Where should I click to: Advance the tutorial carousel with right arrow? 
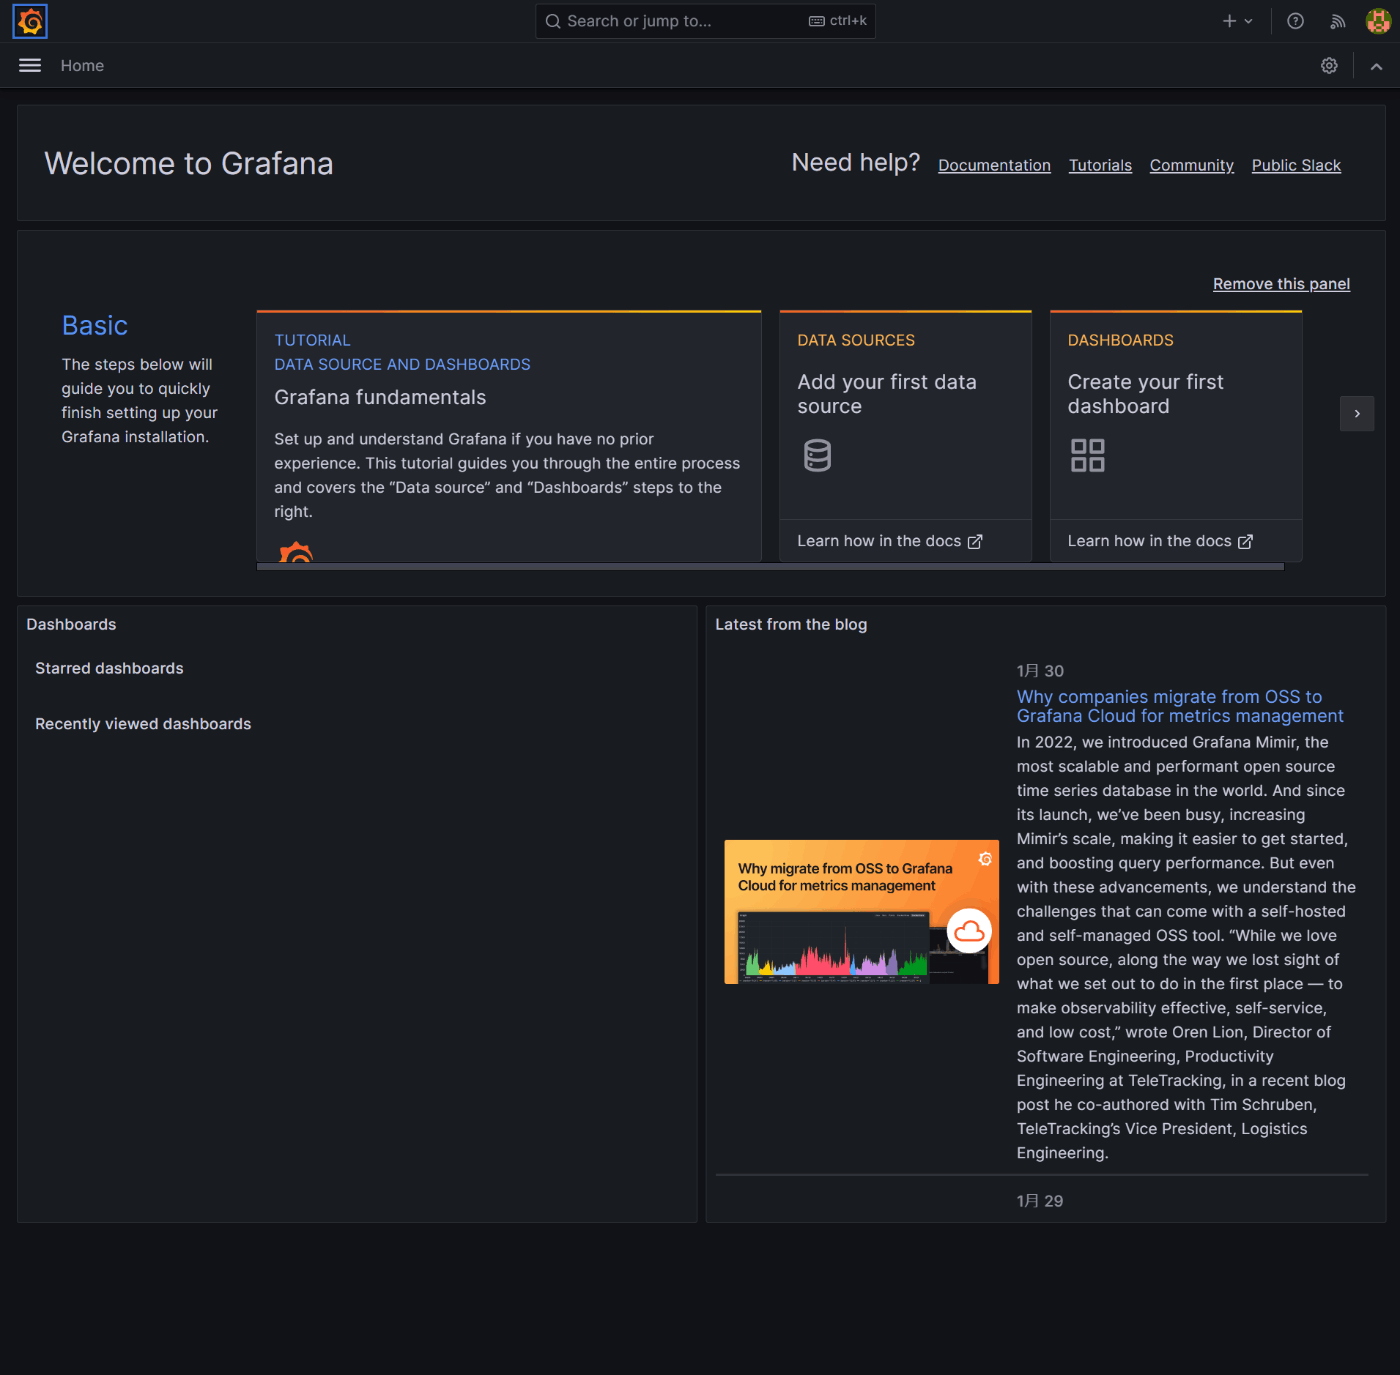pyautogui.click(x=1357, y=413)
